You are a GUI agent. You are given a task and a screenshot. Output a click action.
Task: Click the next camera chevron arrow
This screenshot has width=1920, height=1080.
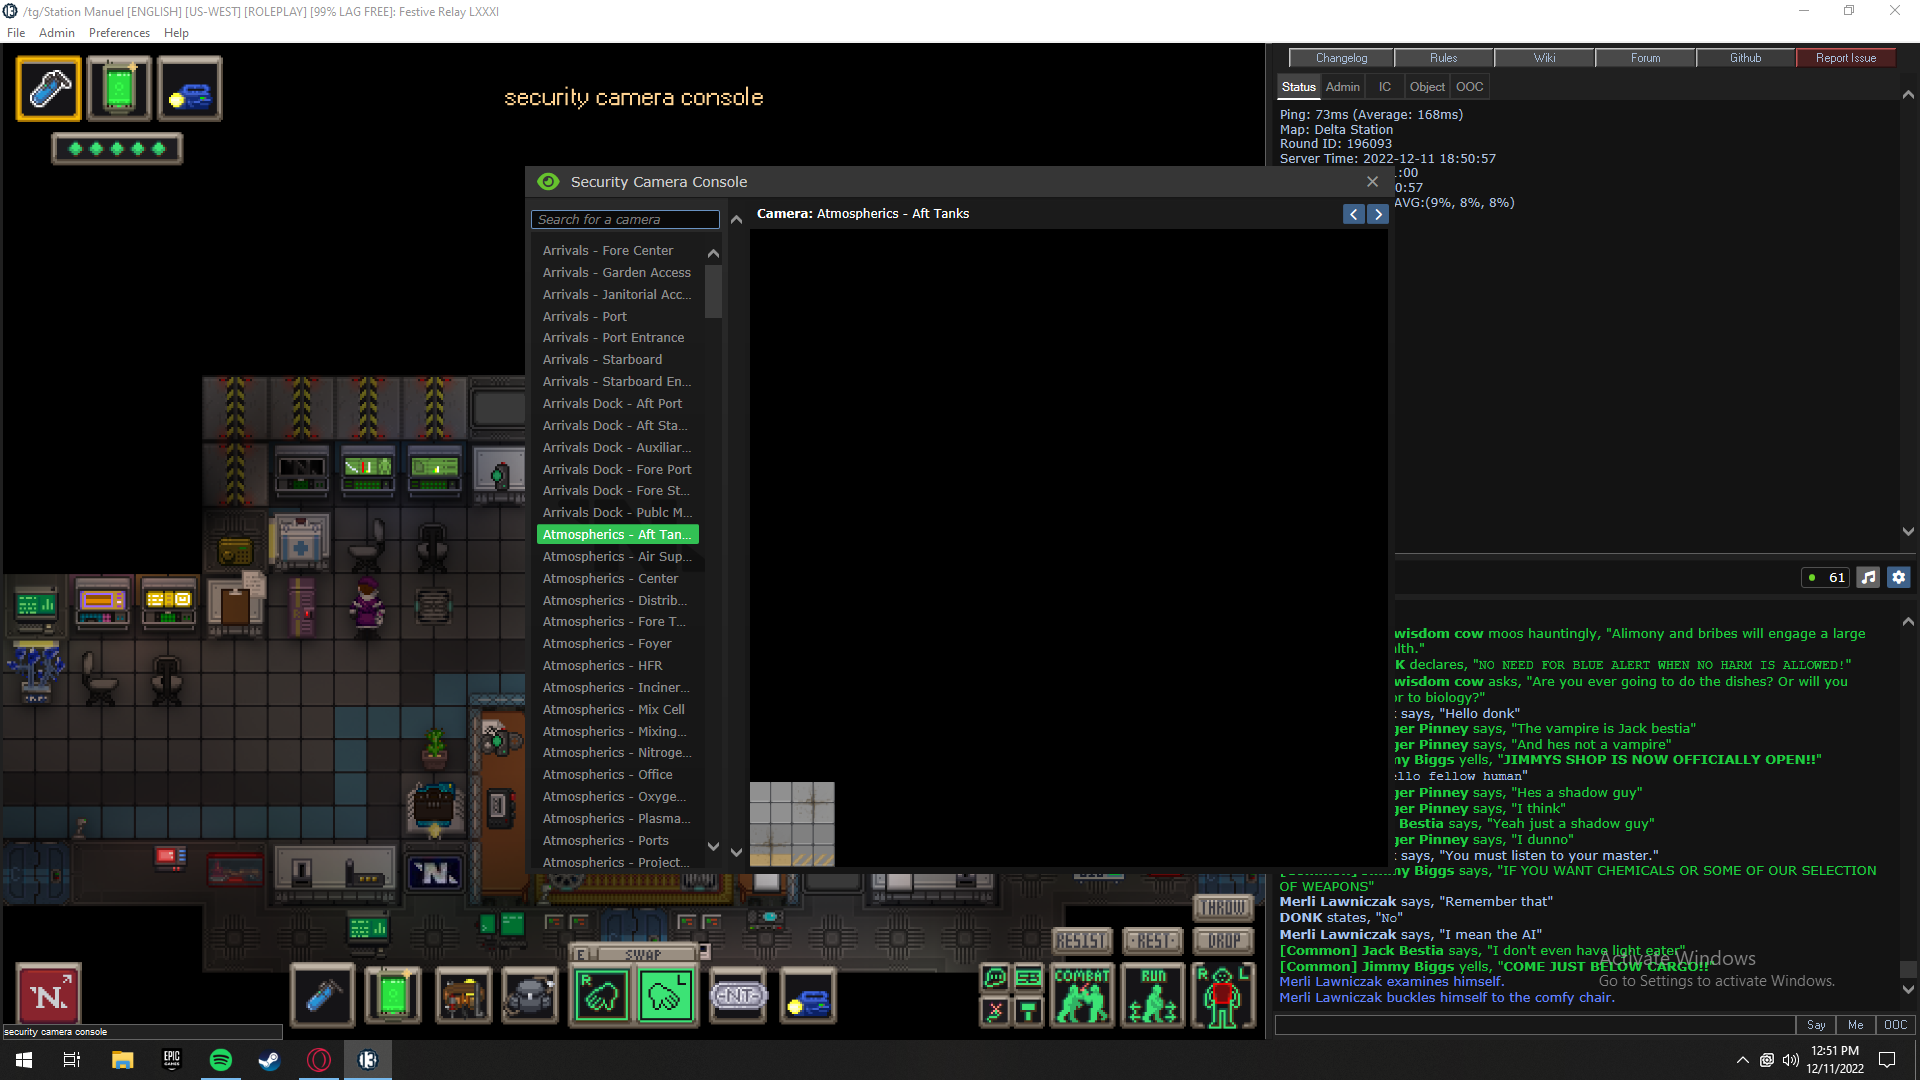pyautogui.click(x=1378, y=214)
